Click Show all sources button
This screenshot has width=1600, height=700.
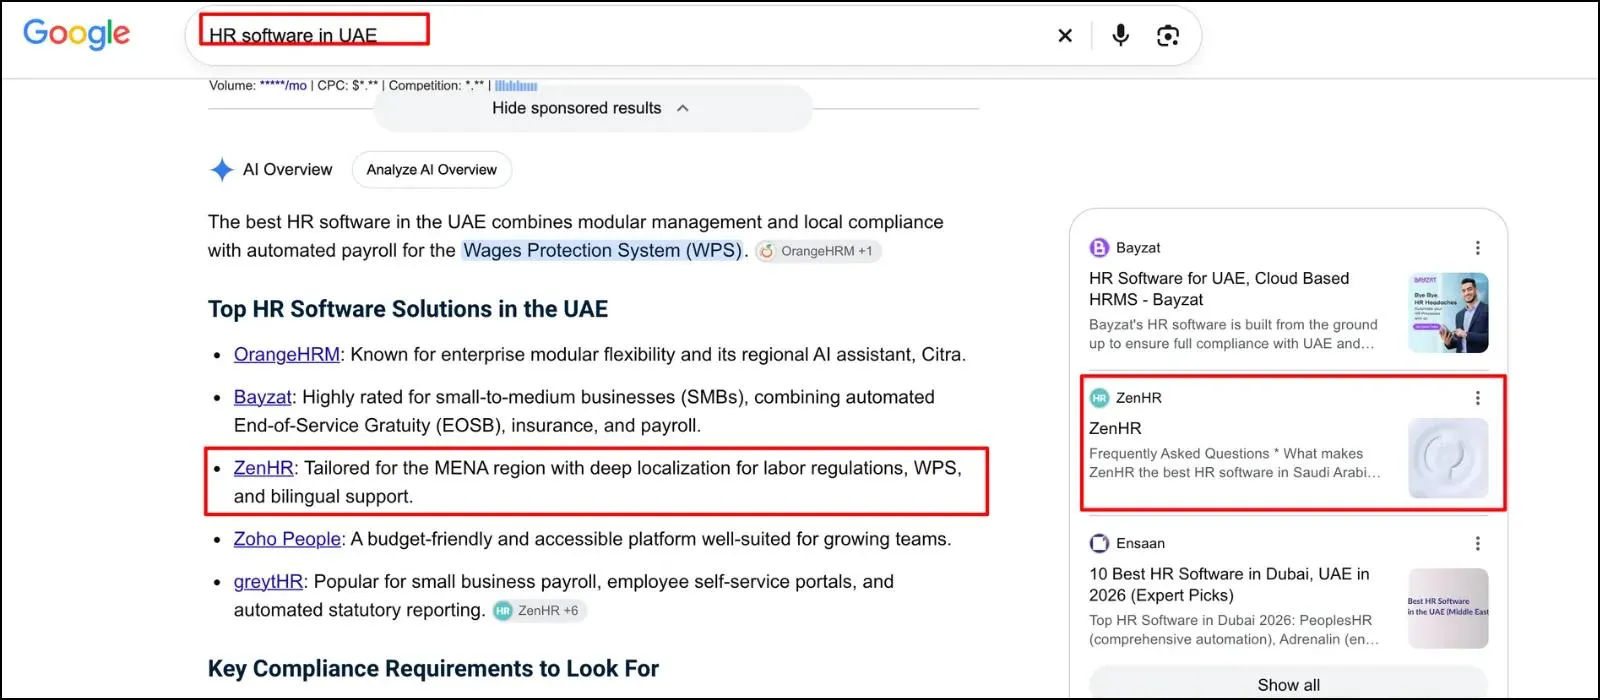click(x=1288, y=684)
